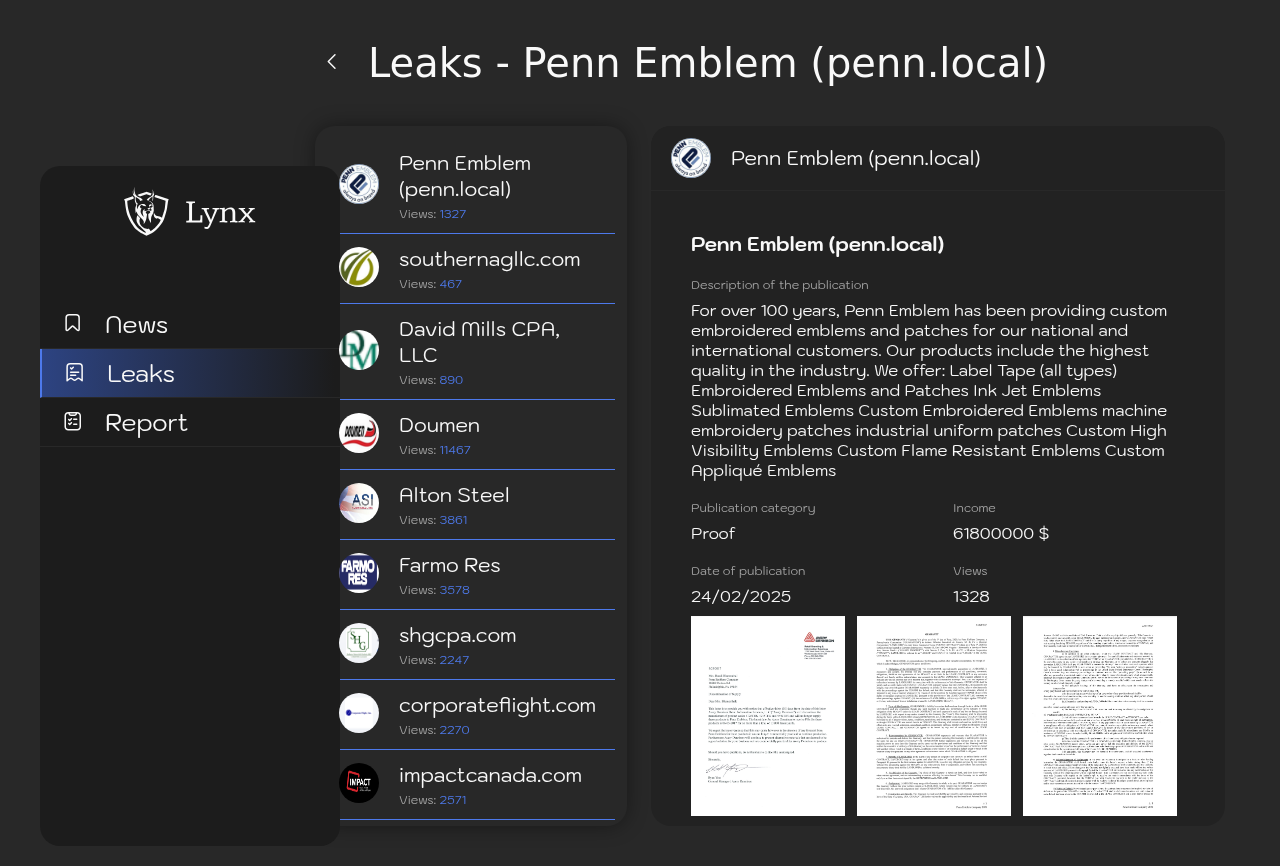The image size is (1280, 866).
Task: Open the second document page thumbnail
Action: [934, 716]
